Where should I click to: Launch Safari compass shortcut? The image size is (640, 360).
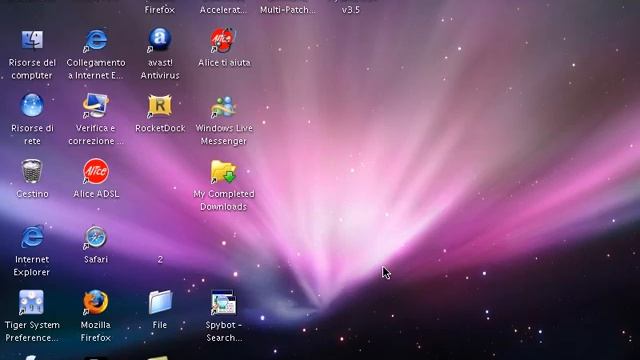(x=96, y=237)
